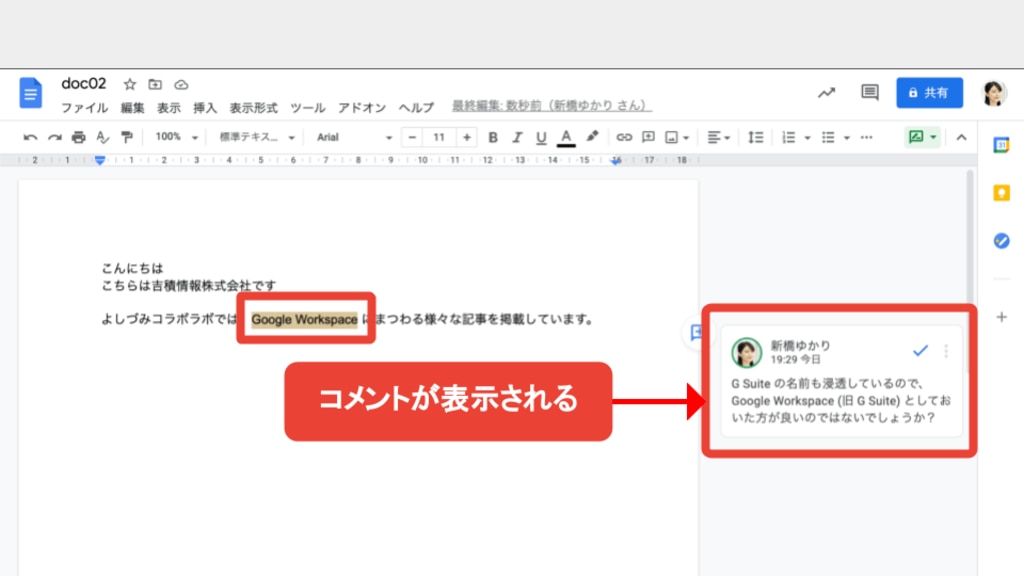Image resolution: width=1024 pixels, height=576 pixels.
Task: Open Google Tasks side panel
Action: tap(1001, 241)
